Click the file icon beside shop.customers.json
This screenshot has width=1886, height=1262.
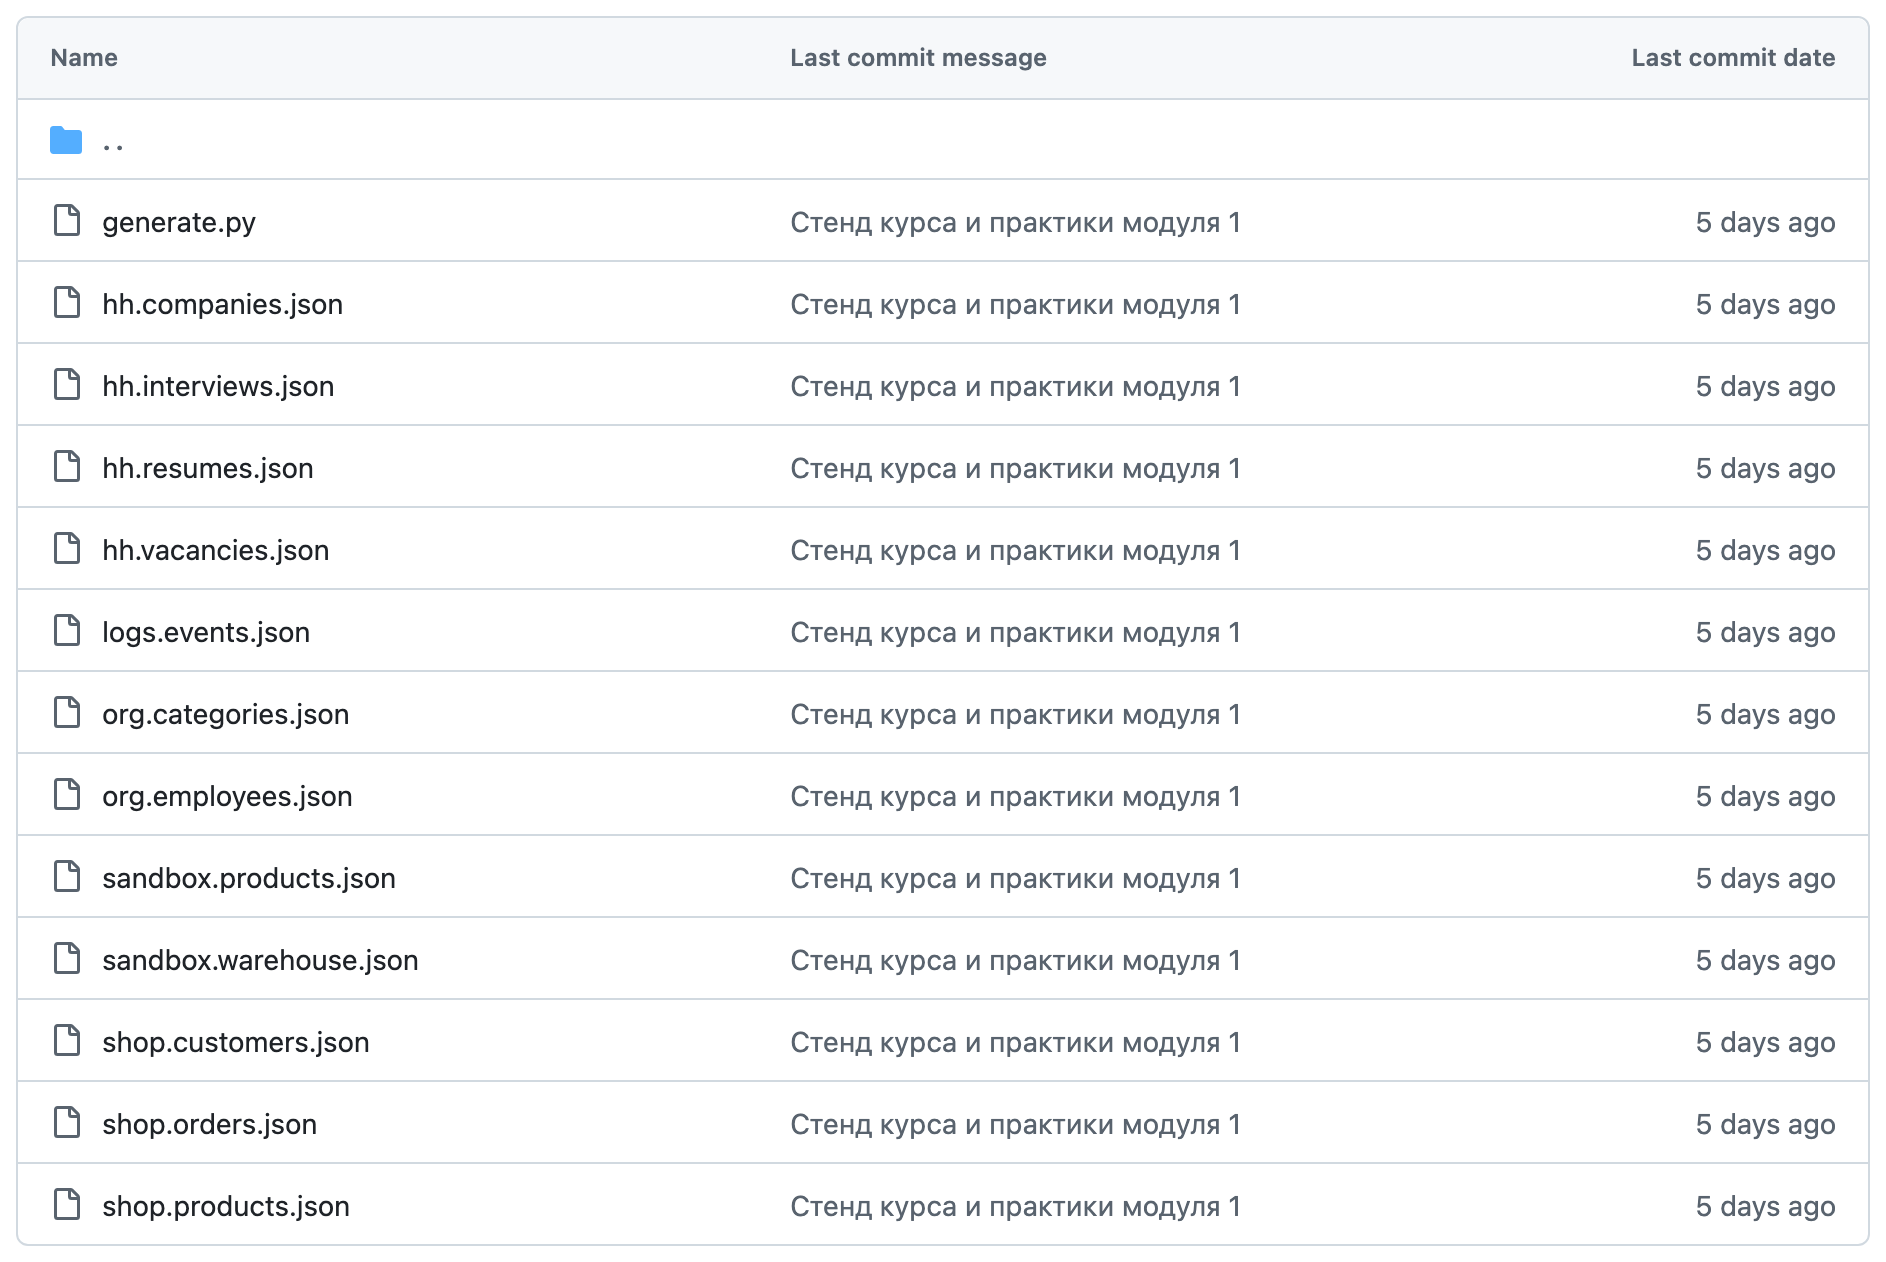67,1041
